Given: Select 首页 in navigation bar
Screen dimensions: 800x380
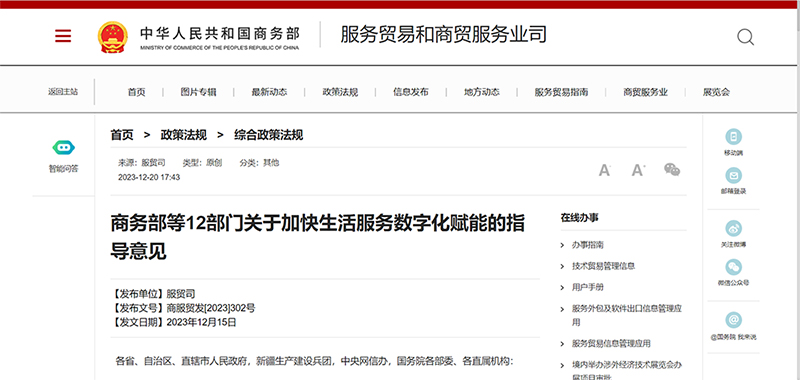Looking at the screenshot, I should [136, 92].
